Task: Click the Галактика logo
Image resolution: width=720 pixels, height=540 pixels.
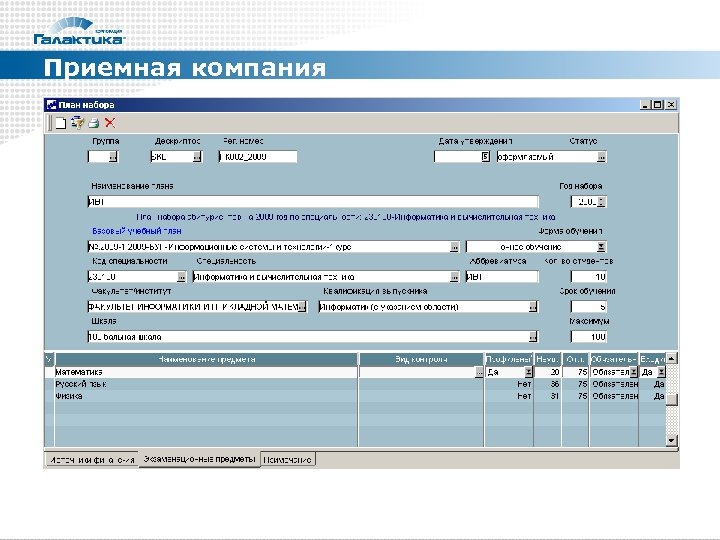Action: tap(79, 32)
